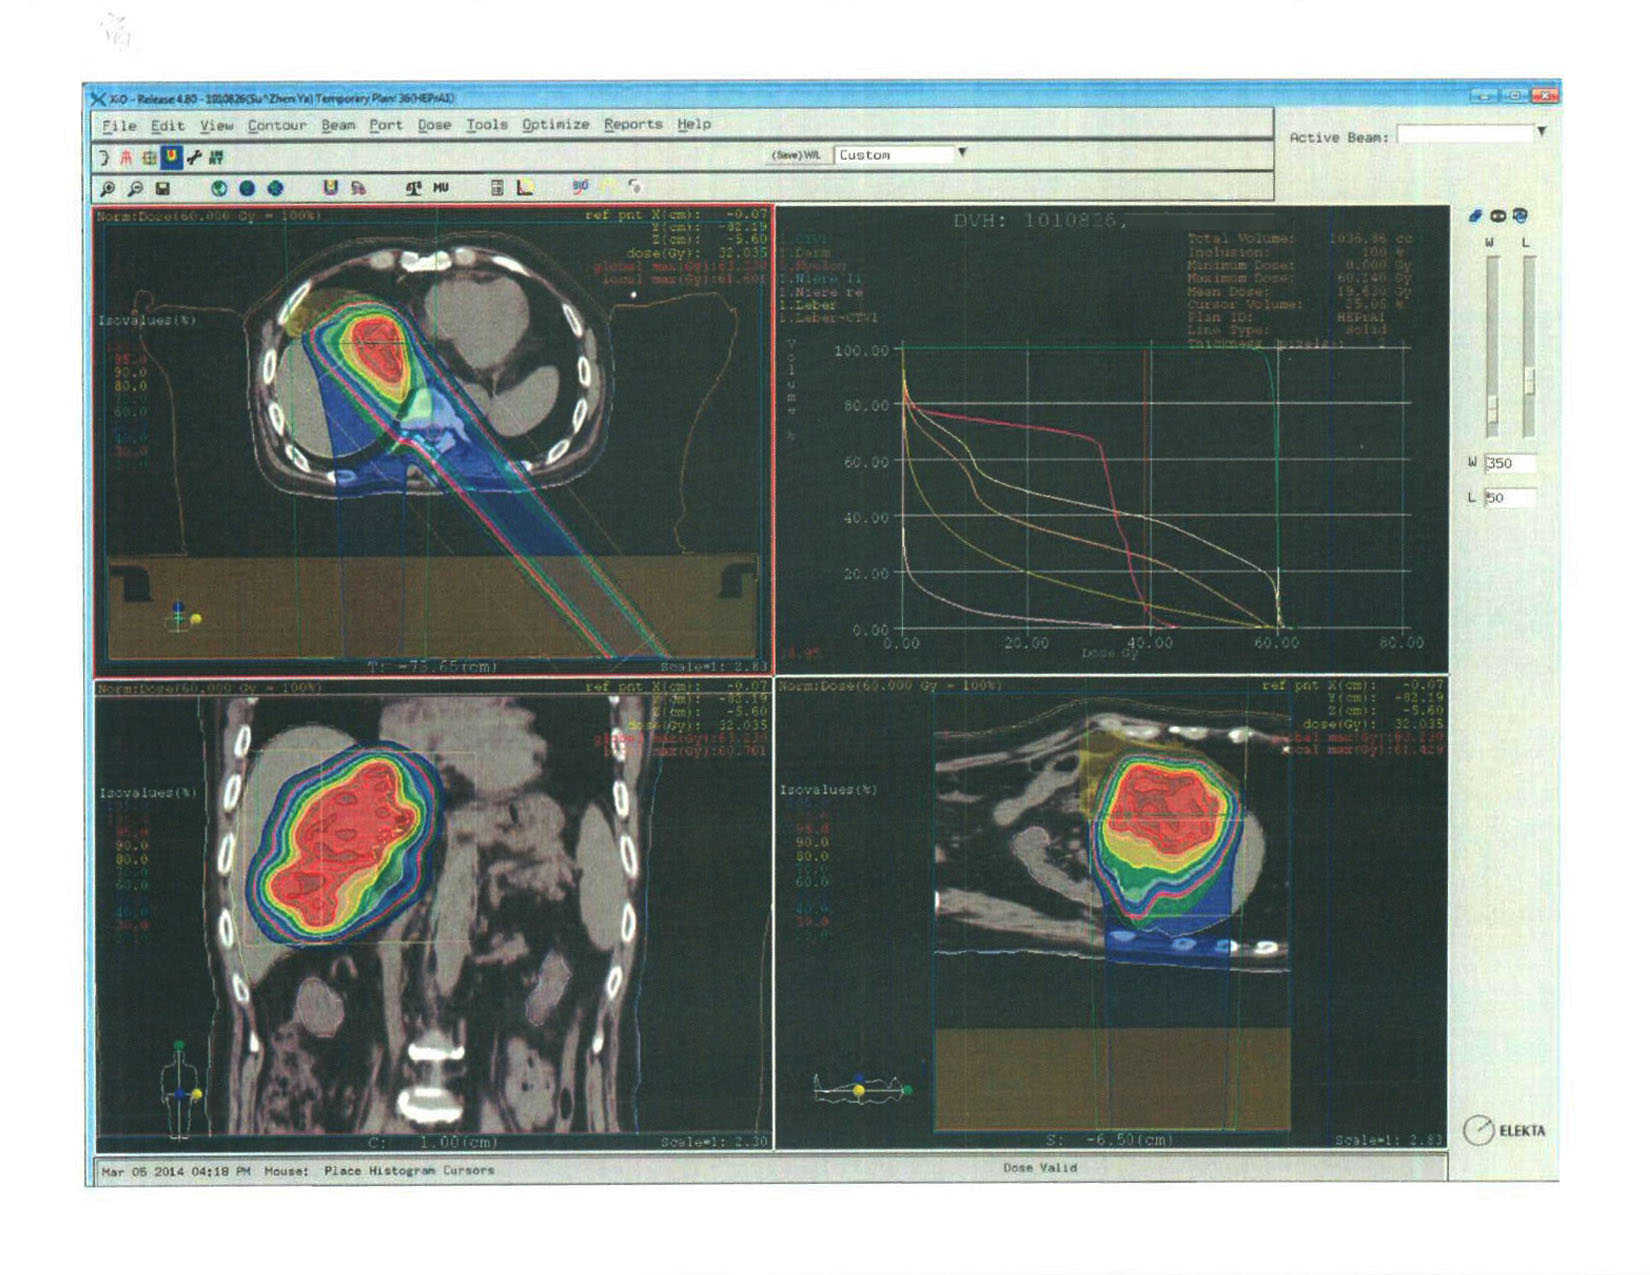Image resolution: width=1650 pixels, height=1275 pixels.
Task: Click the balance scales icon
Action: click(413, 188)
